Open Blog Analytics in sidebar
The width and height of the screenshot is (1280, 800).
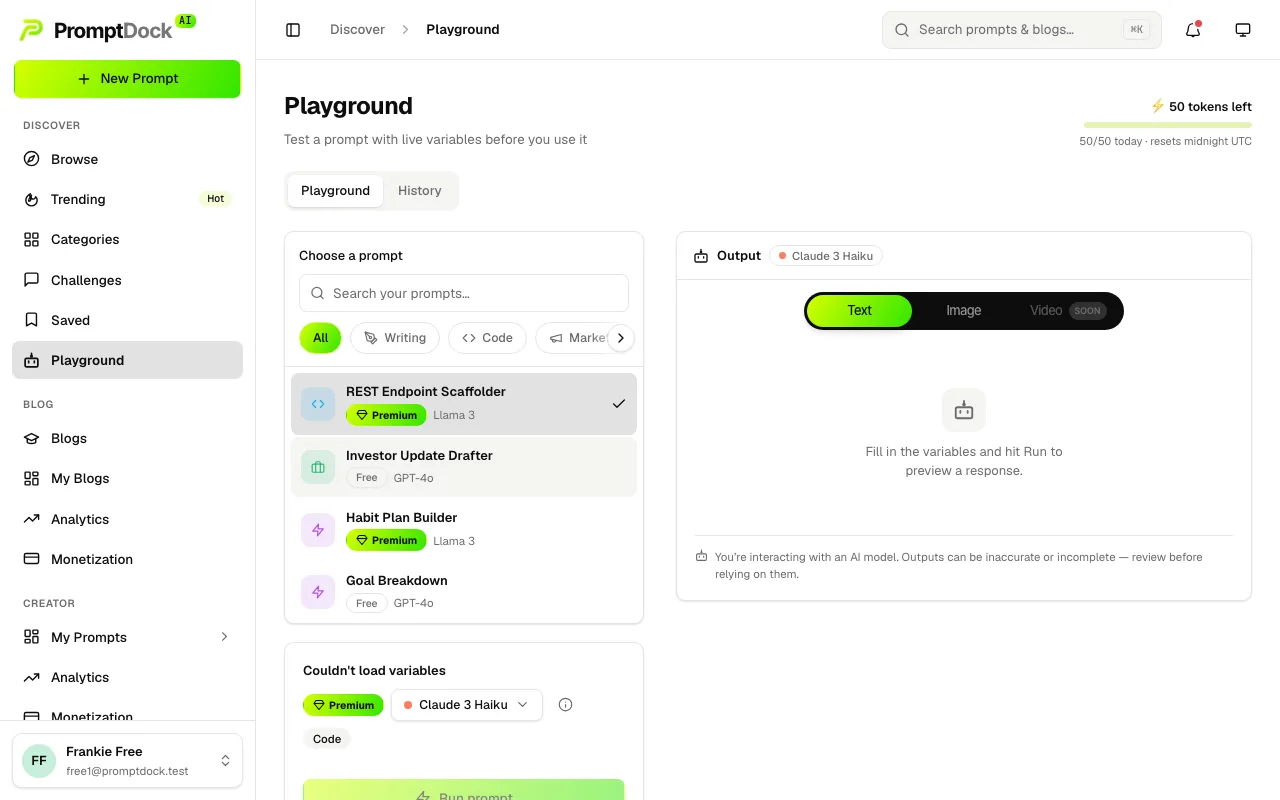coord(127,519)
